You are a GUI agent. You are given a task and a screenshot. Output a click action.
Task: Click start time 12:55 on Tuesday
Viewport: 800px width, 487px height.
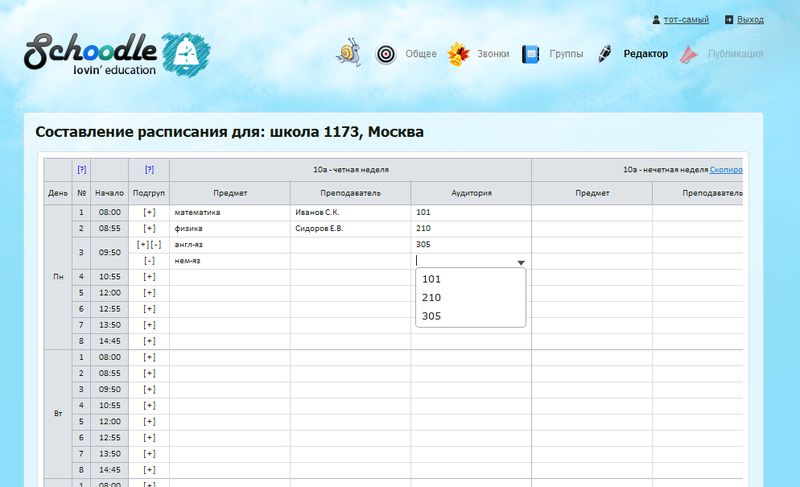[x=110, y=438]
